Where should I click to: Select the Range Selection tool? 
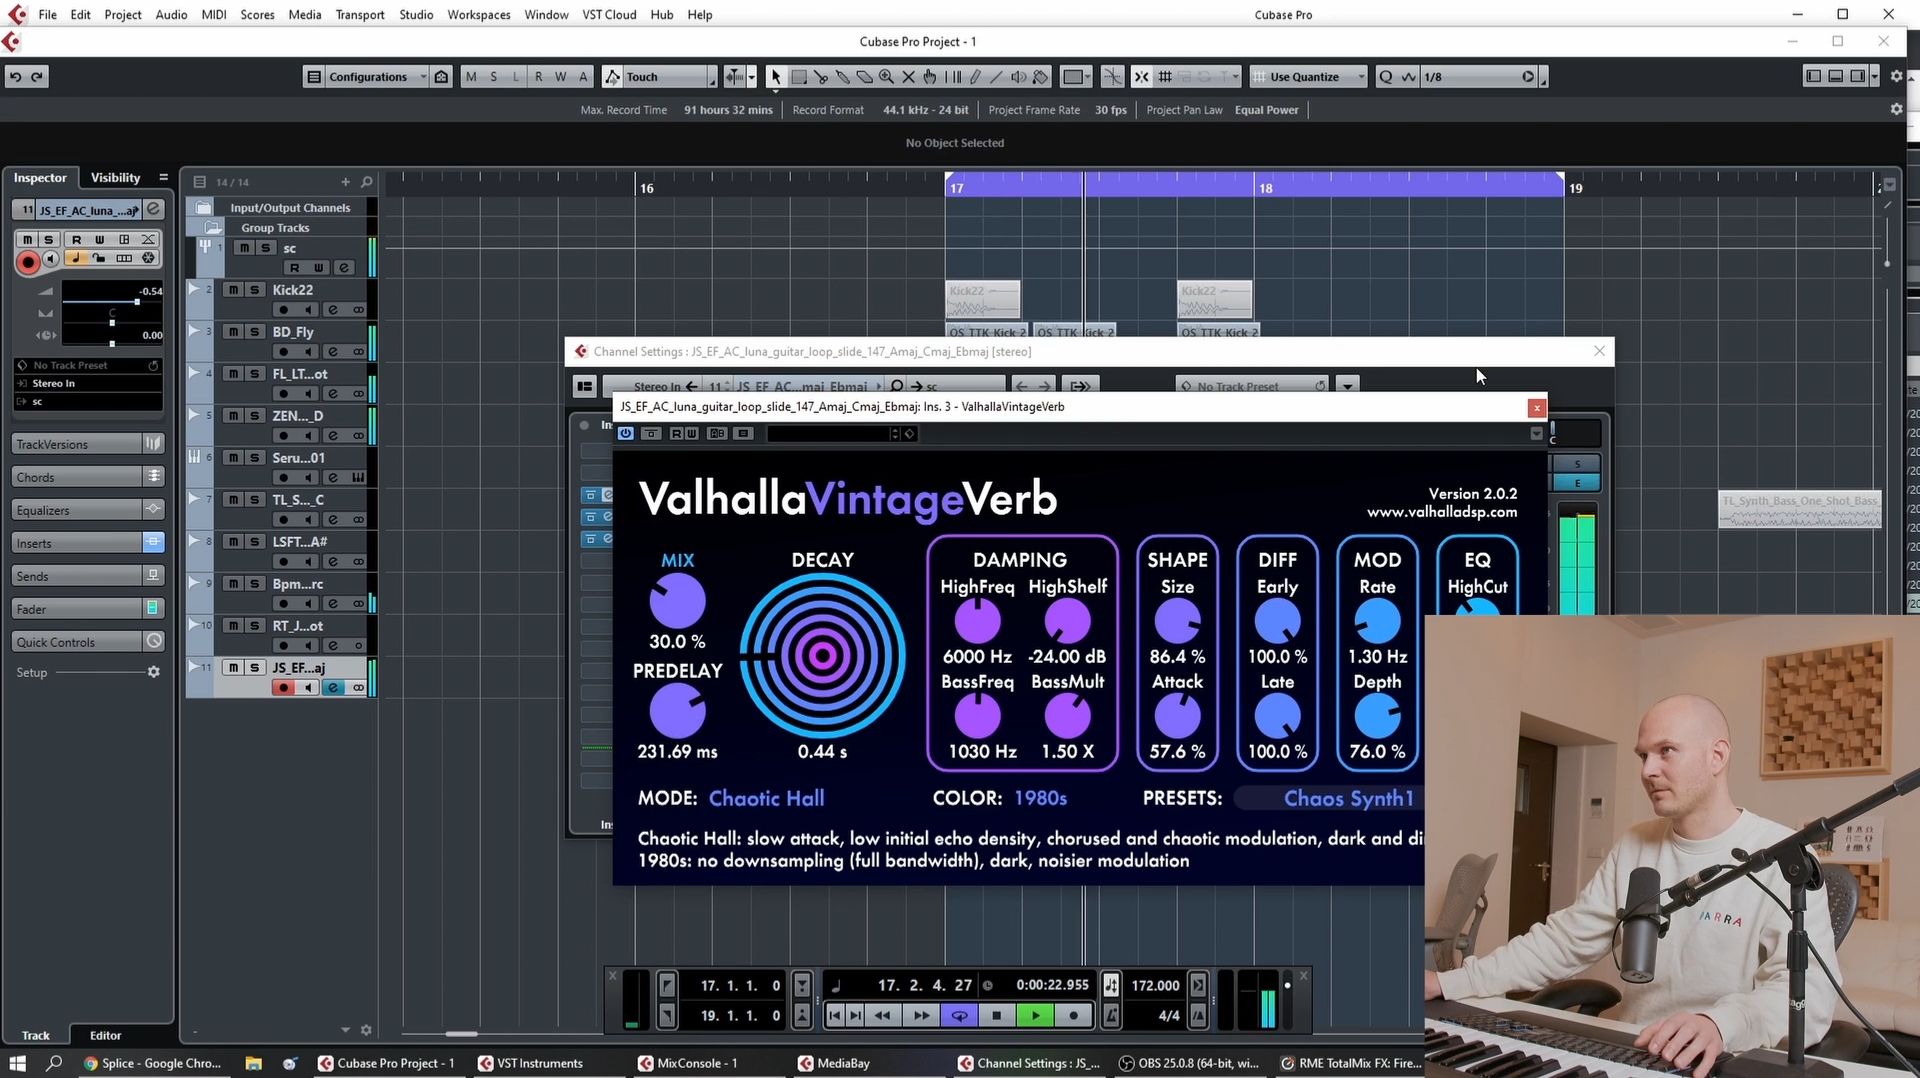tap(799, 77)
